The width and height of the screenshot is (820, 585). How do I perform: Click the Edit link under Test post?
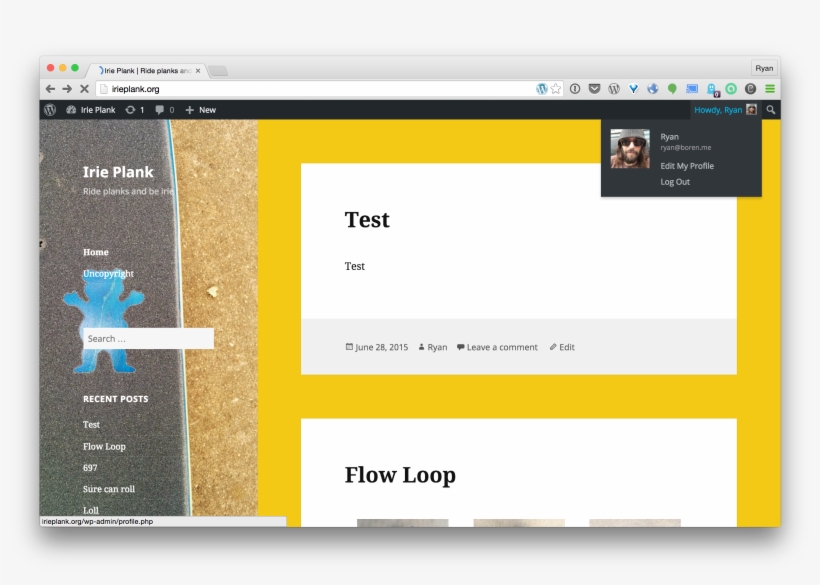click(x=566, y=348)
